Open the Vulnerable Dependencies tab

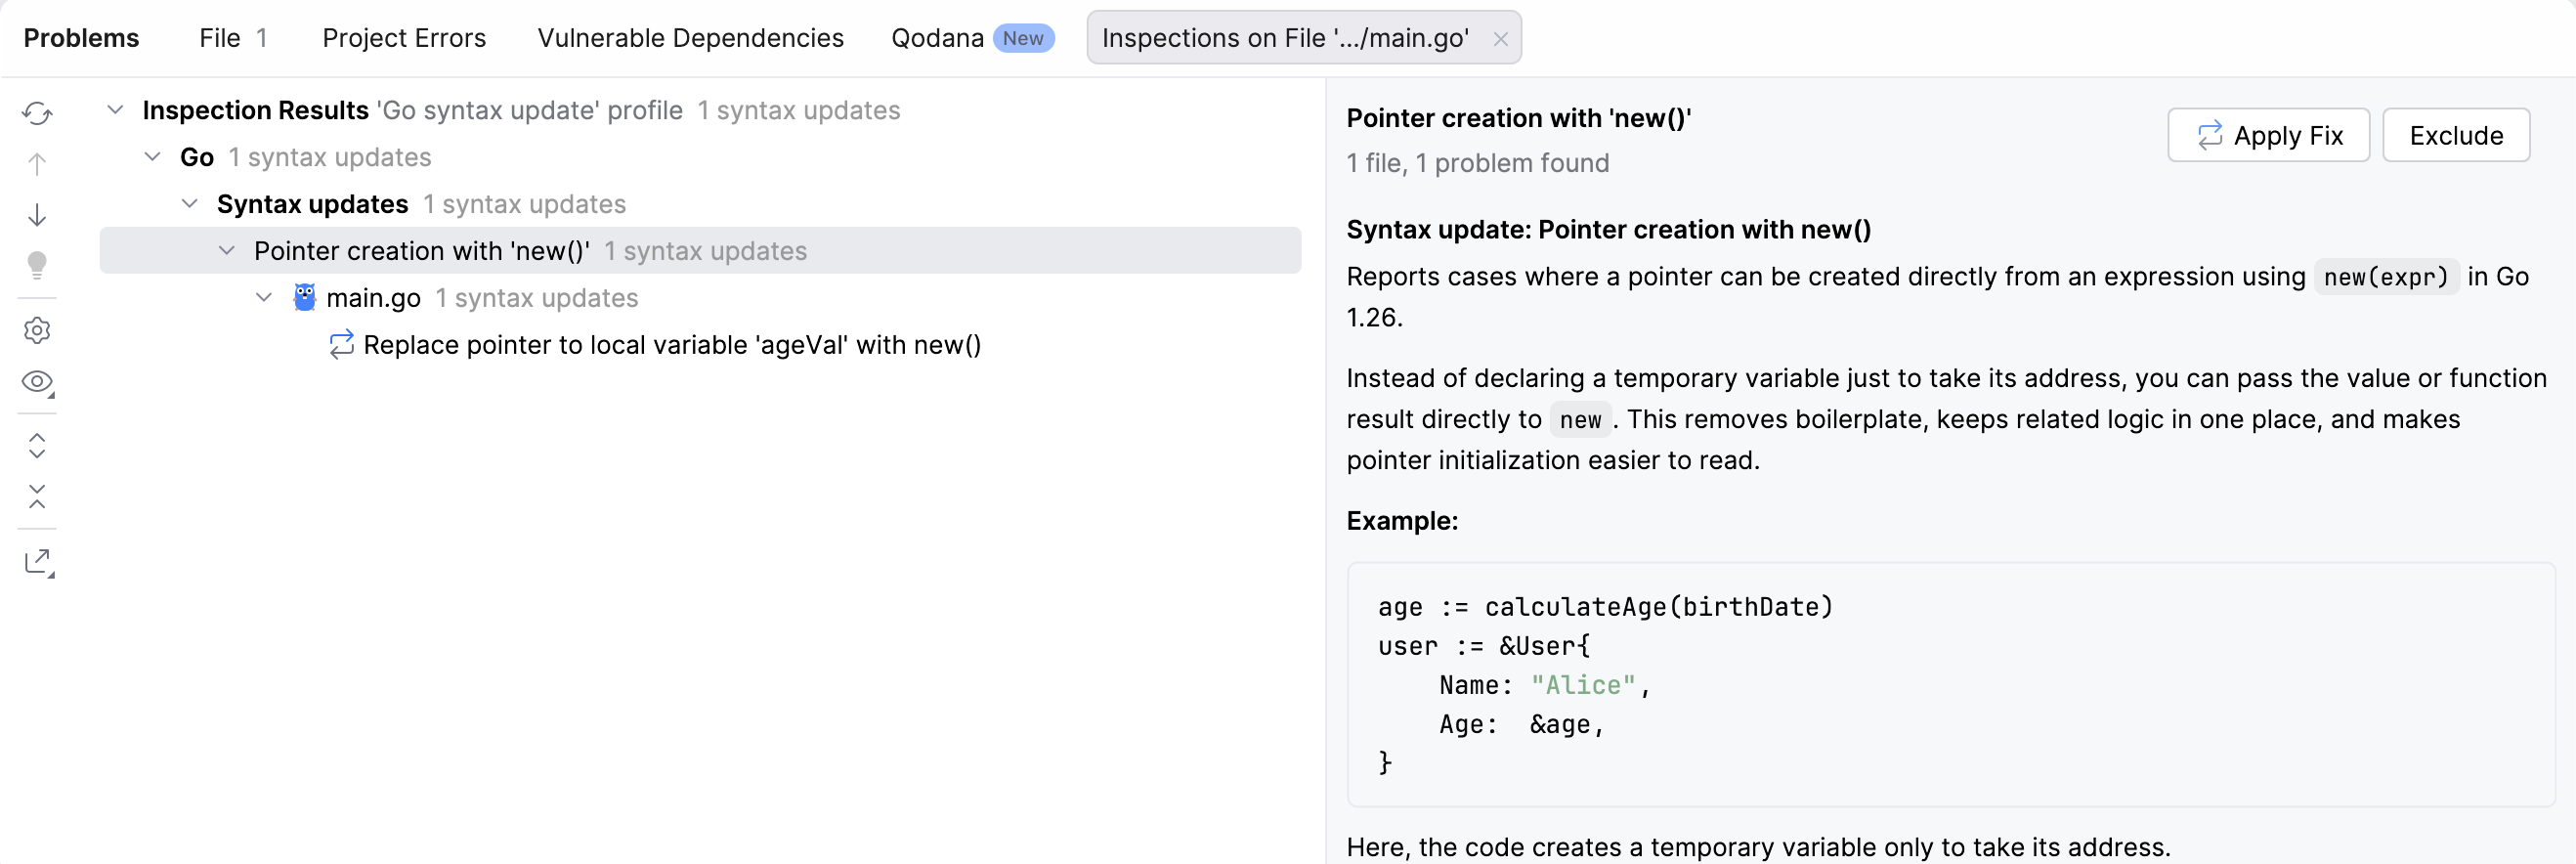690,38
